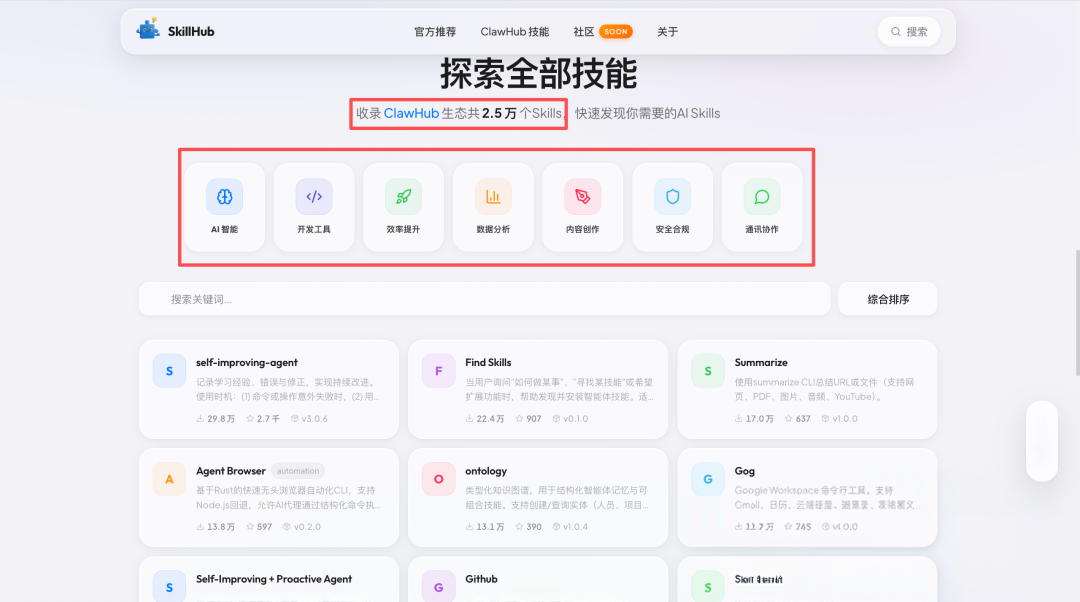Select the 数据分析 chart icon category
1080x602 pixels.
493,197
